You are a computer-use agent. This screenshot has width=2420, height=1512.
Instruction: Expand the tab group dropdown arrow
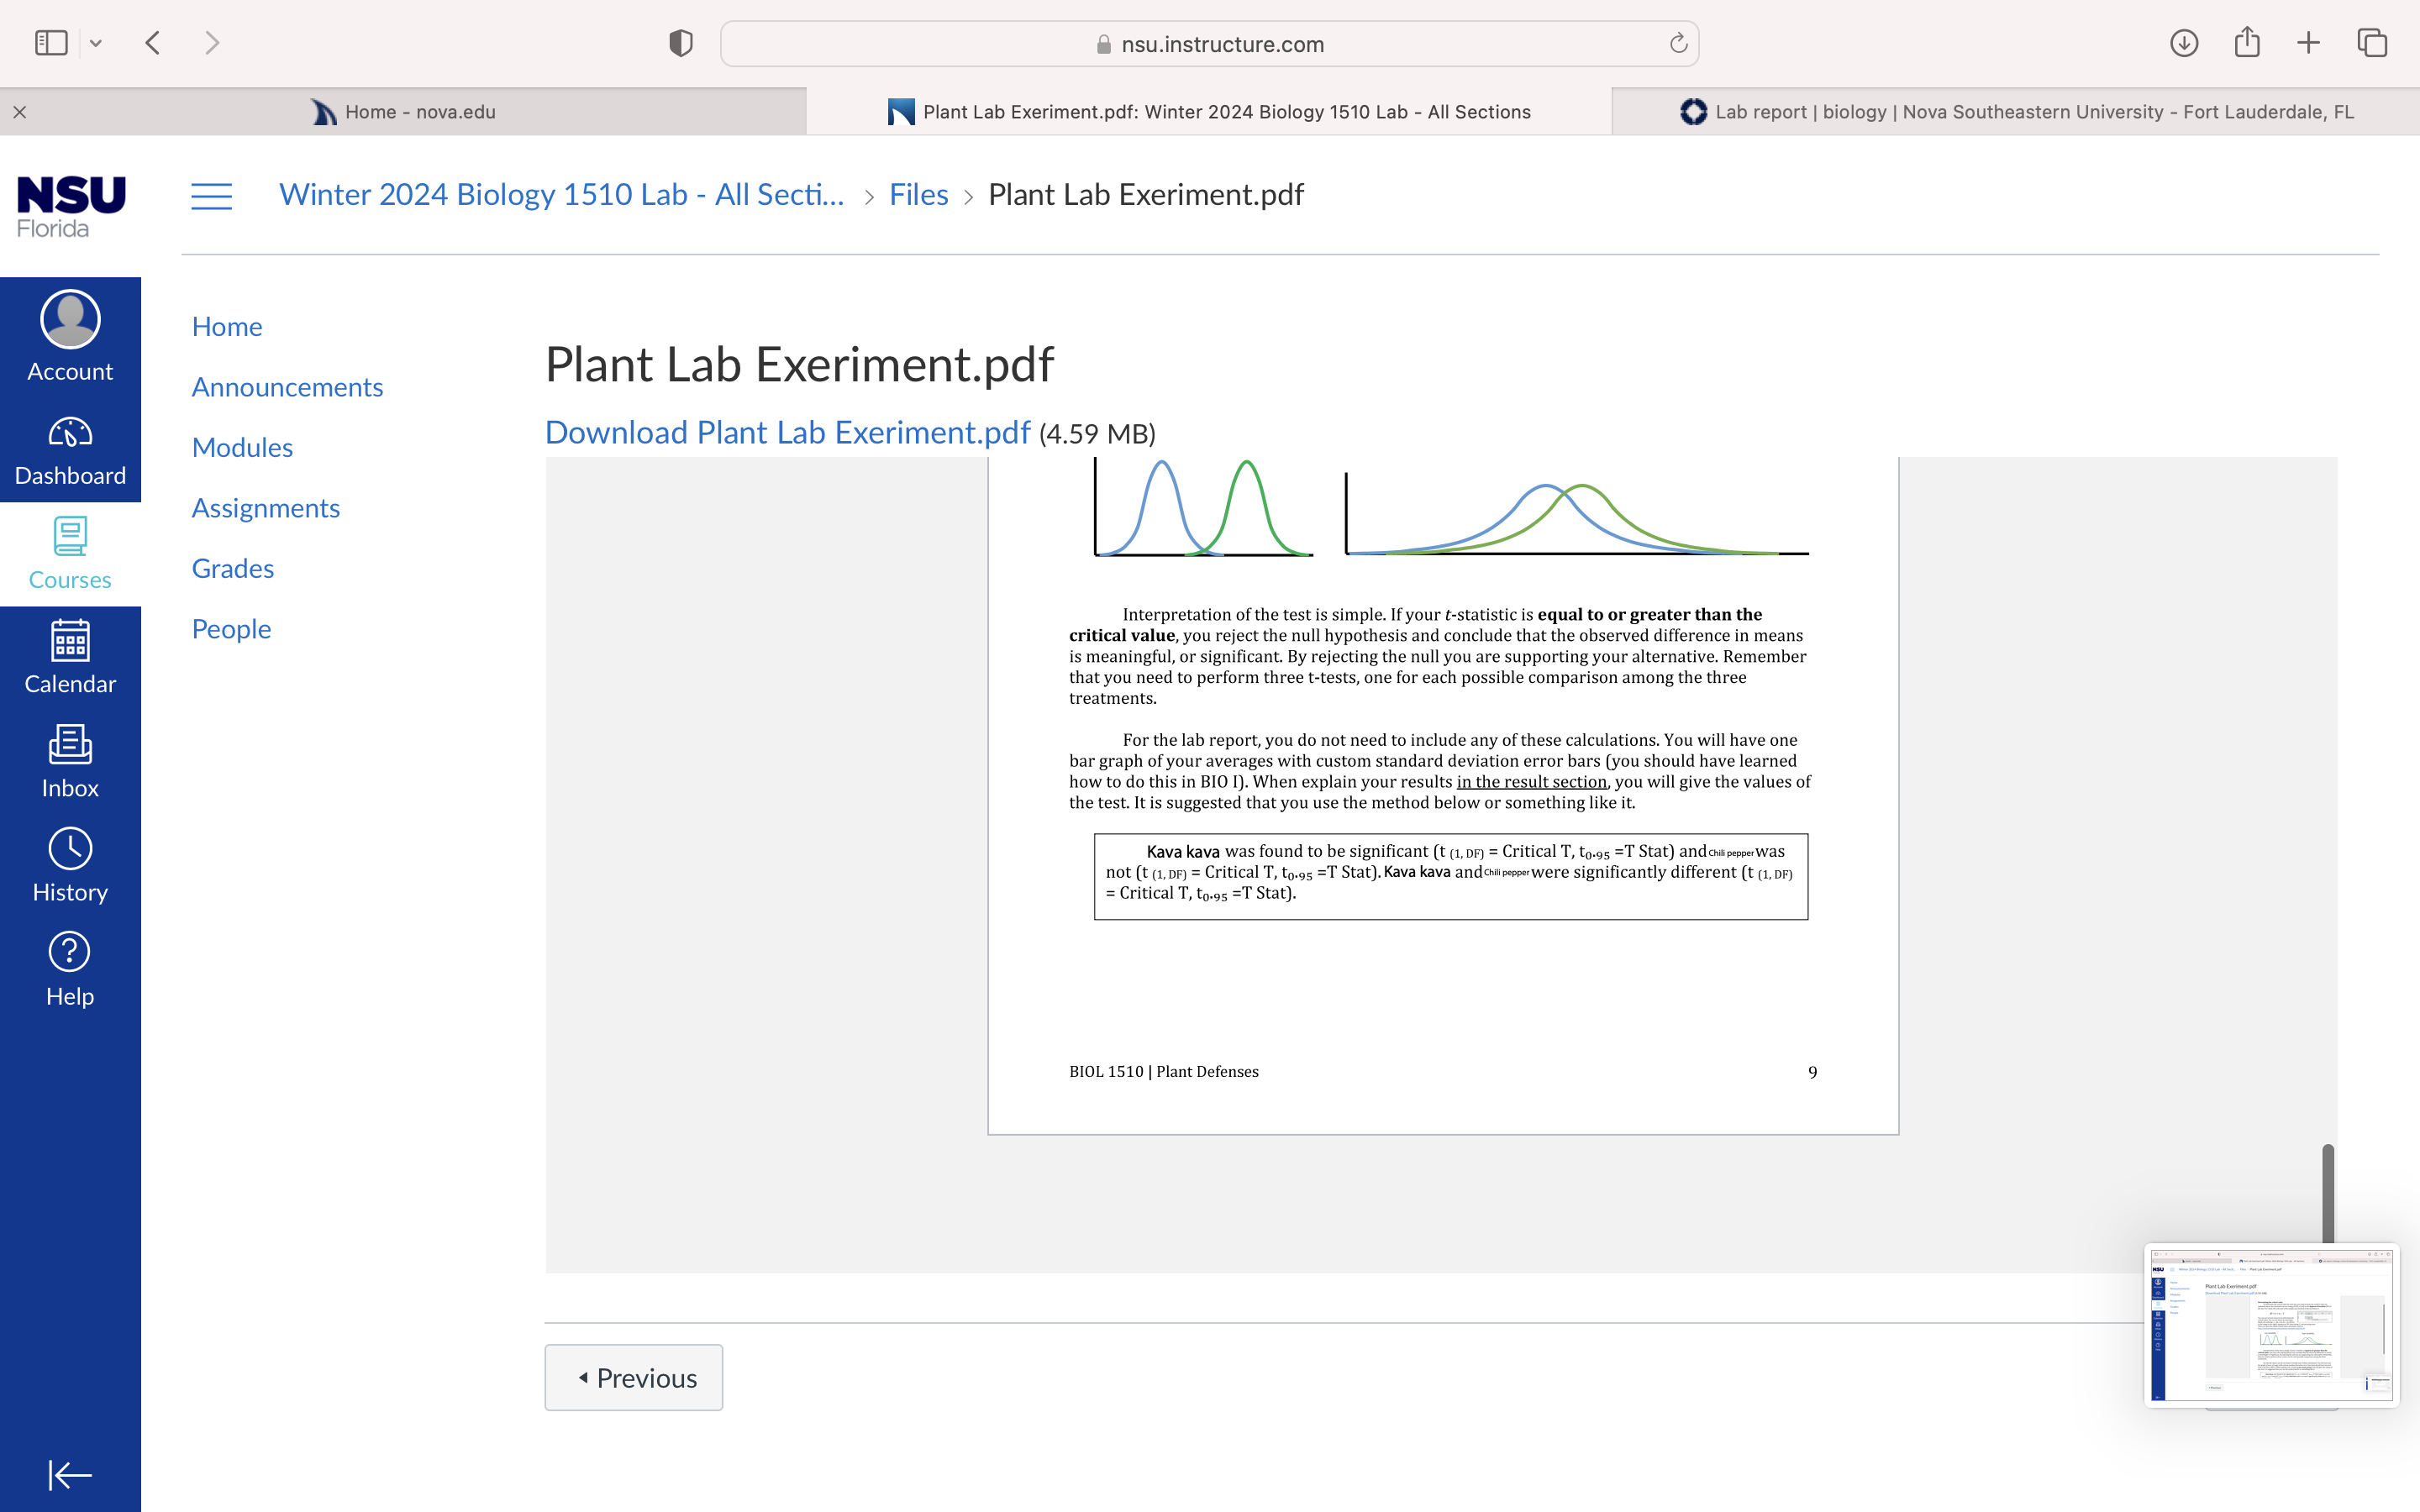96,43
